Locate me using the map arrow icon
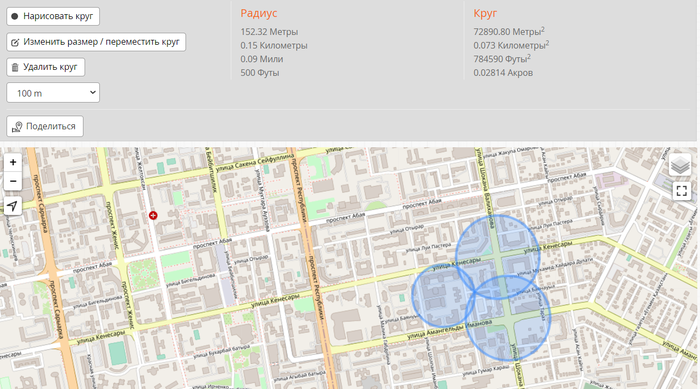Image resolution: width=700 pixels, height=389 pixels. 13,206
